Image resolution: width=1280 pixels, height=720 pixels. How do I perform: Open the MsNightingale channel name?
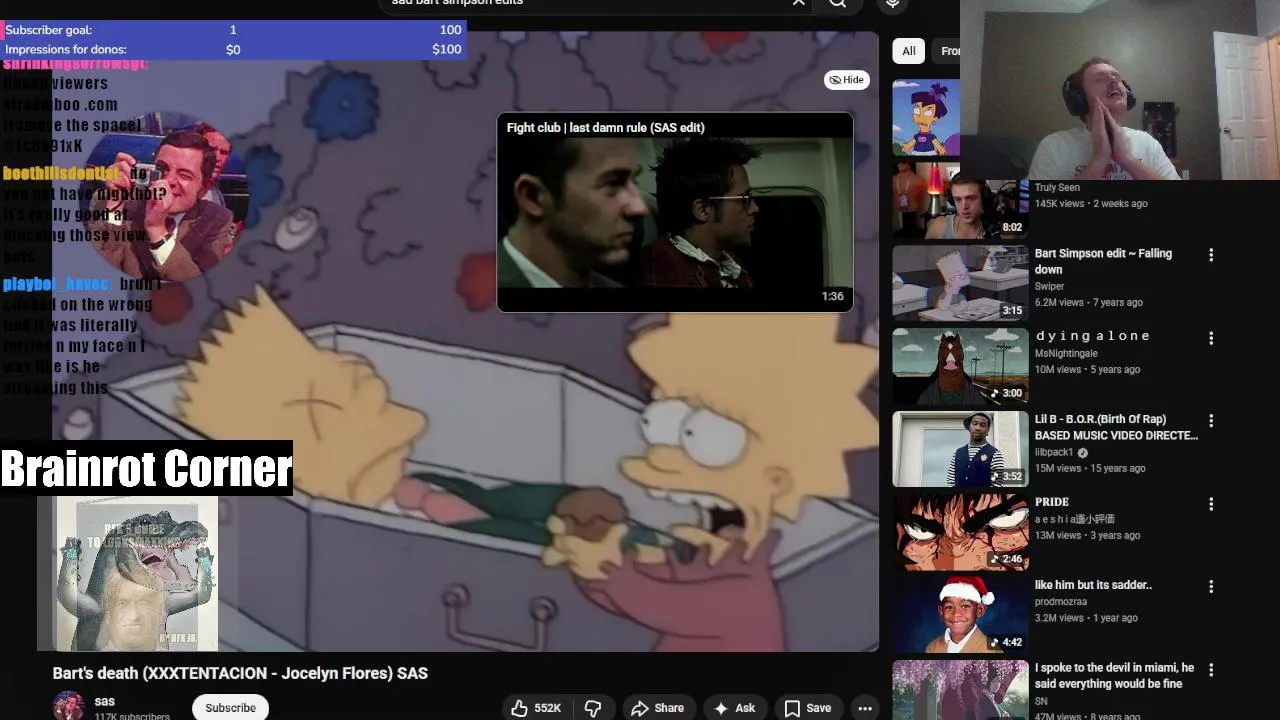click(x=1066, y=353)
